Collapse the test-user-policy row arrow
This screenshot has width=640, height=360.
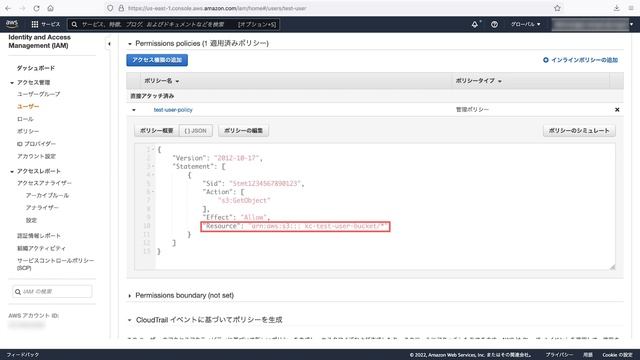tap(134, 110)
